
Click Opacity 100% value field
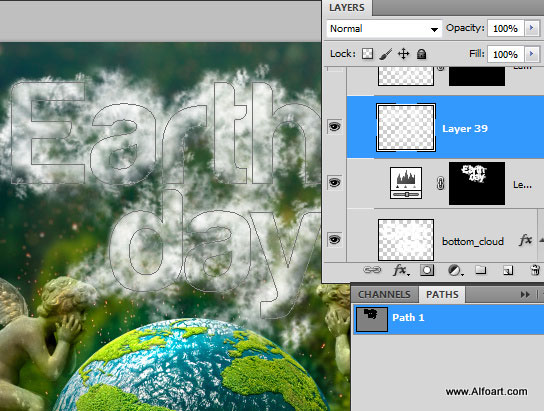[x=505, y=28]
